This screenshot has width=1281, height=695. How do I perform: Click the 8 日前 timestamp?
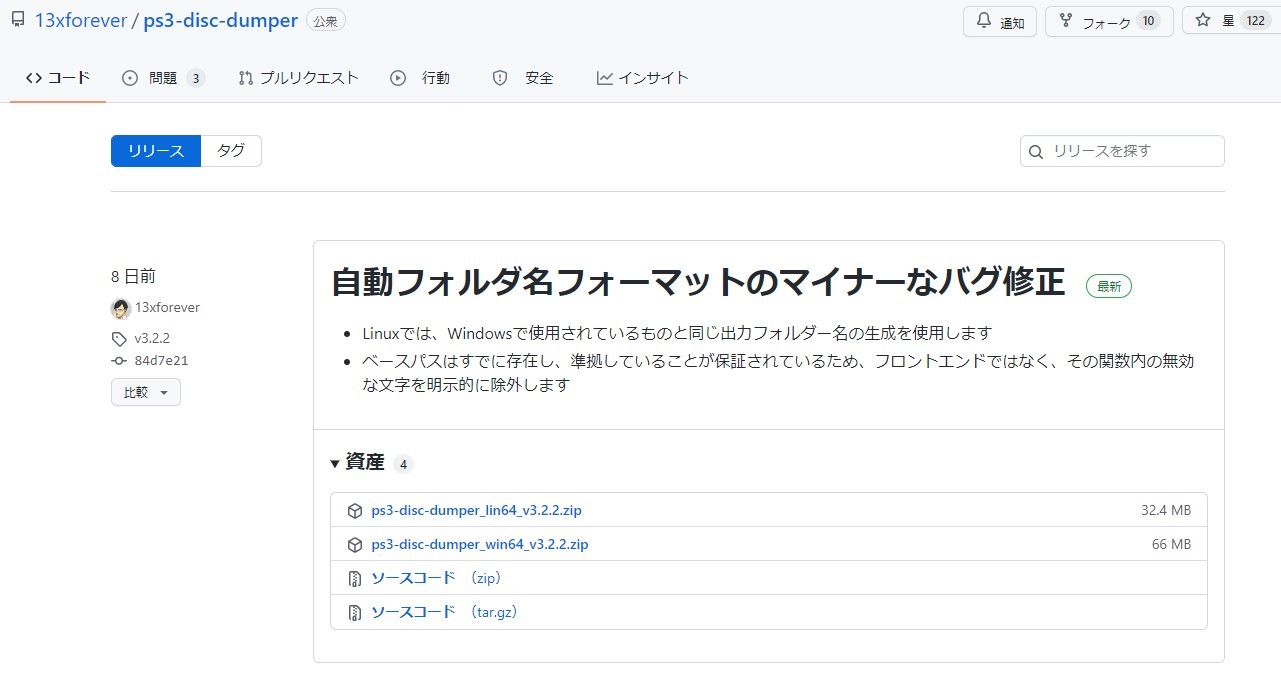point(133,277)
